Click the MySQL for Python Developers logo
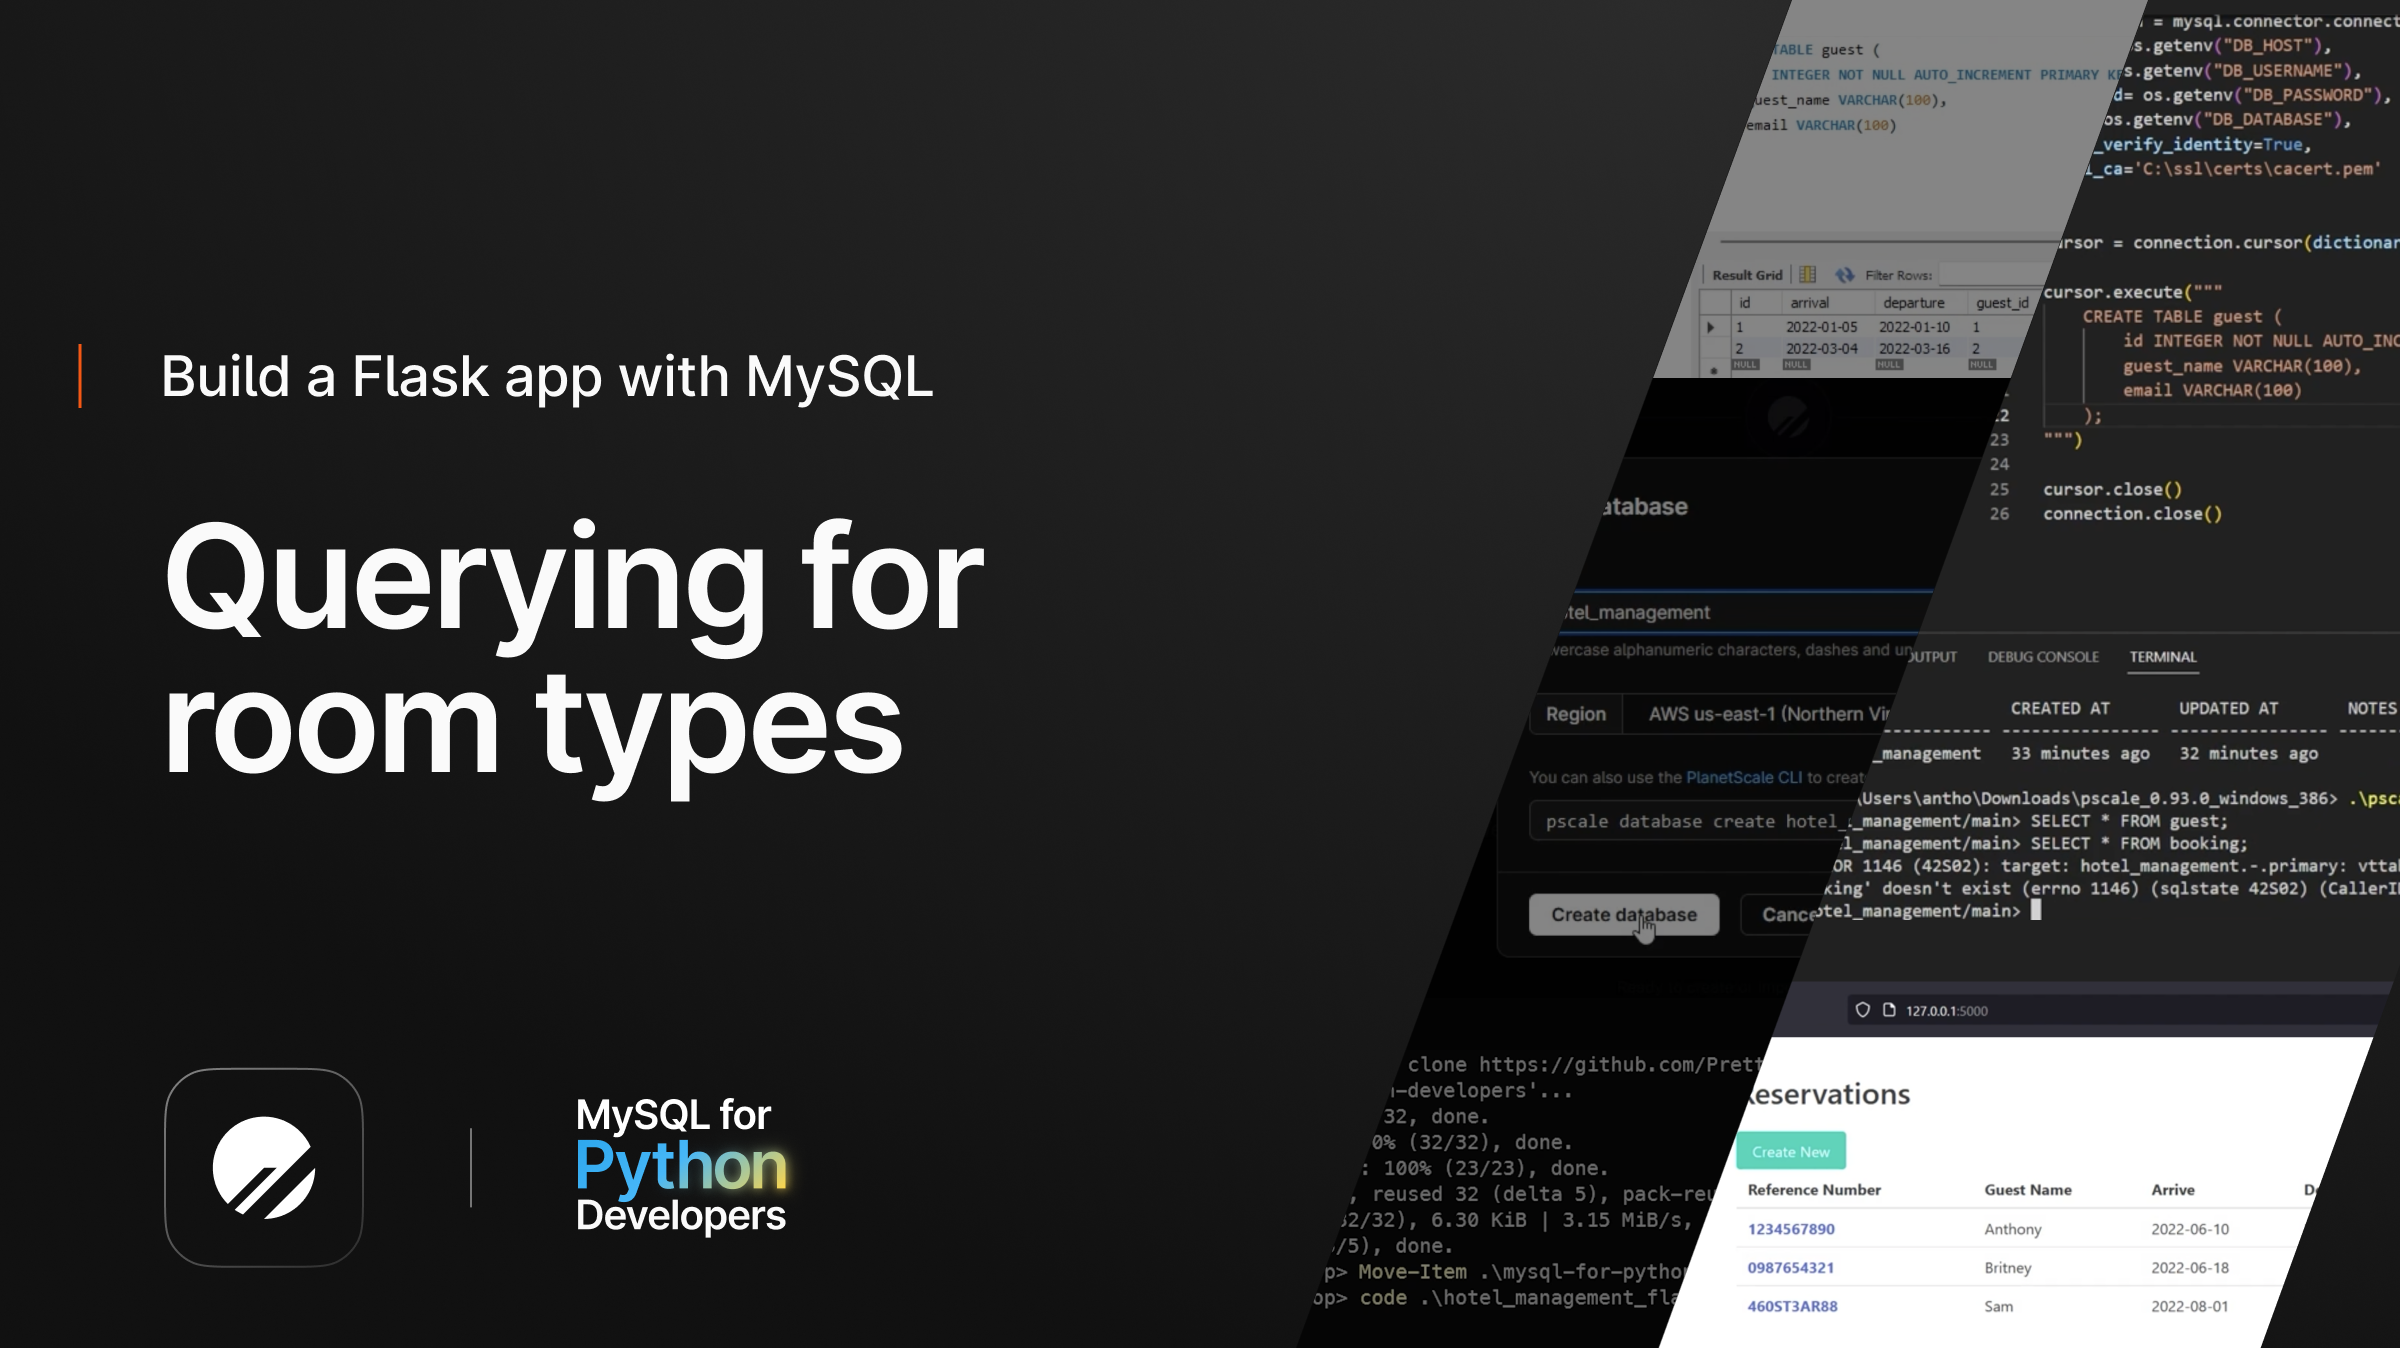Image resolution: width=2400 pixels, height=1348 pixels. point(681,1165)
